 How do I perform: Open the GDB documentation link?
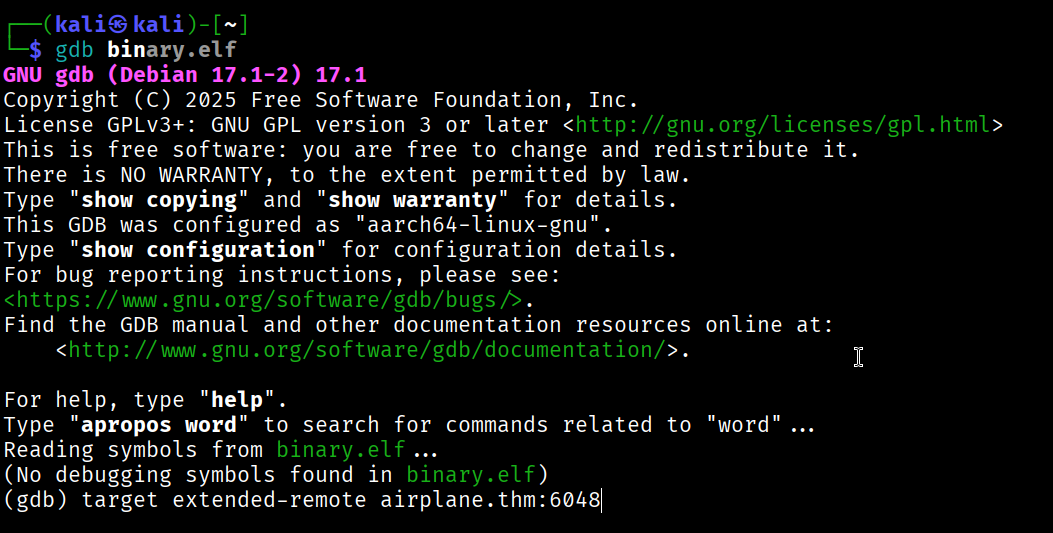(366, 350)
